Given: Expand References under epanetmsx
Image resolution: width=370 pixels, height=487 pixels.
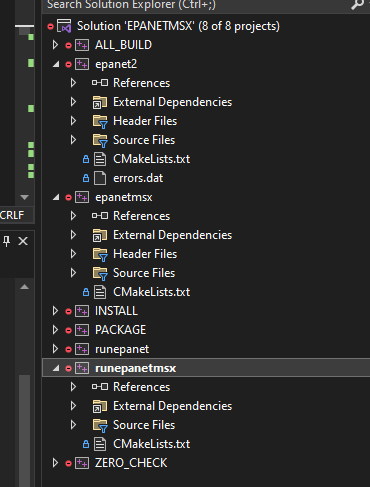Looking at the screenshot, I should [73, 216].
